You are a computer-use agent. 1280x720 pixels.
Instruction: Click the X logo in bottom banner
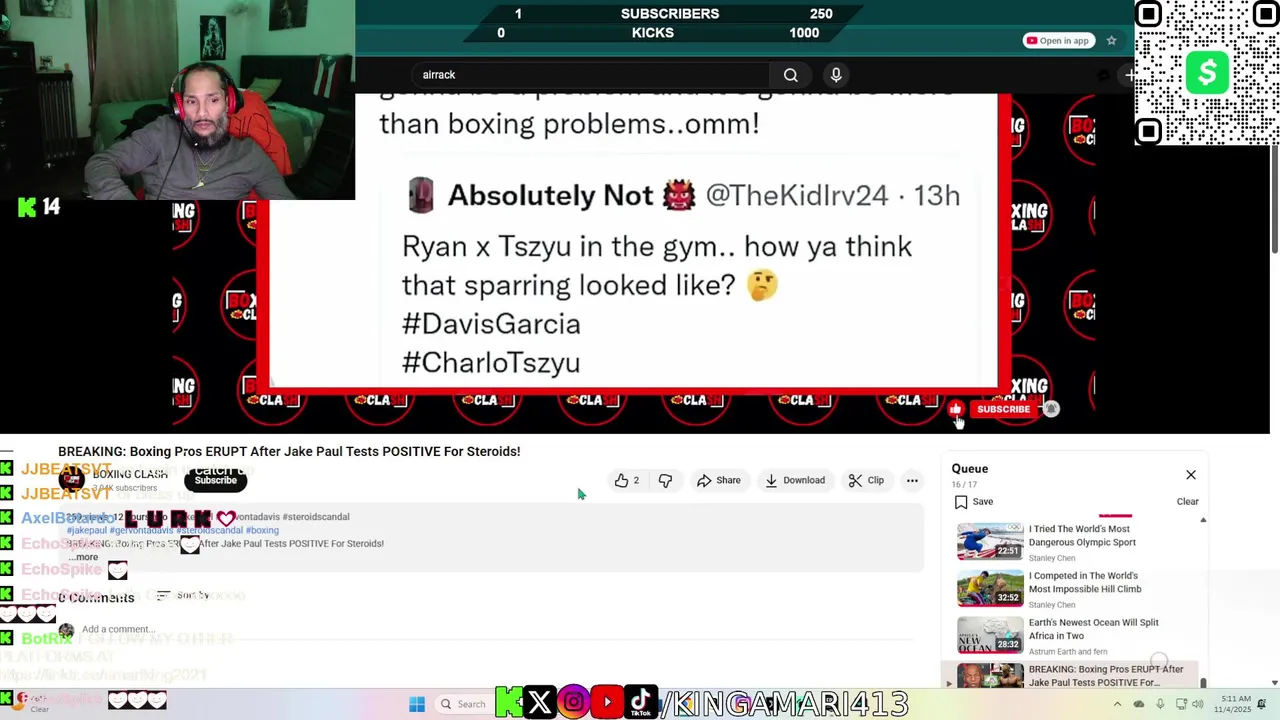[x=539, y=703]
